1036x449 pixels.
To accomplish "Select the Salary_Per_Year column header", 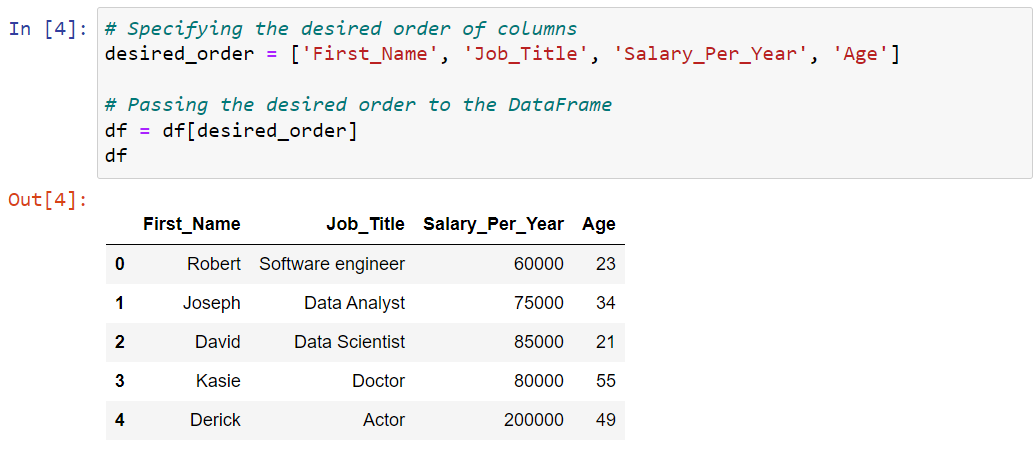I will pyautogui.click(x=494, y=224).
